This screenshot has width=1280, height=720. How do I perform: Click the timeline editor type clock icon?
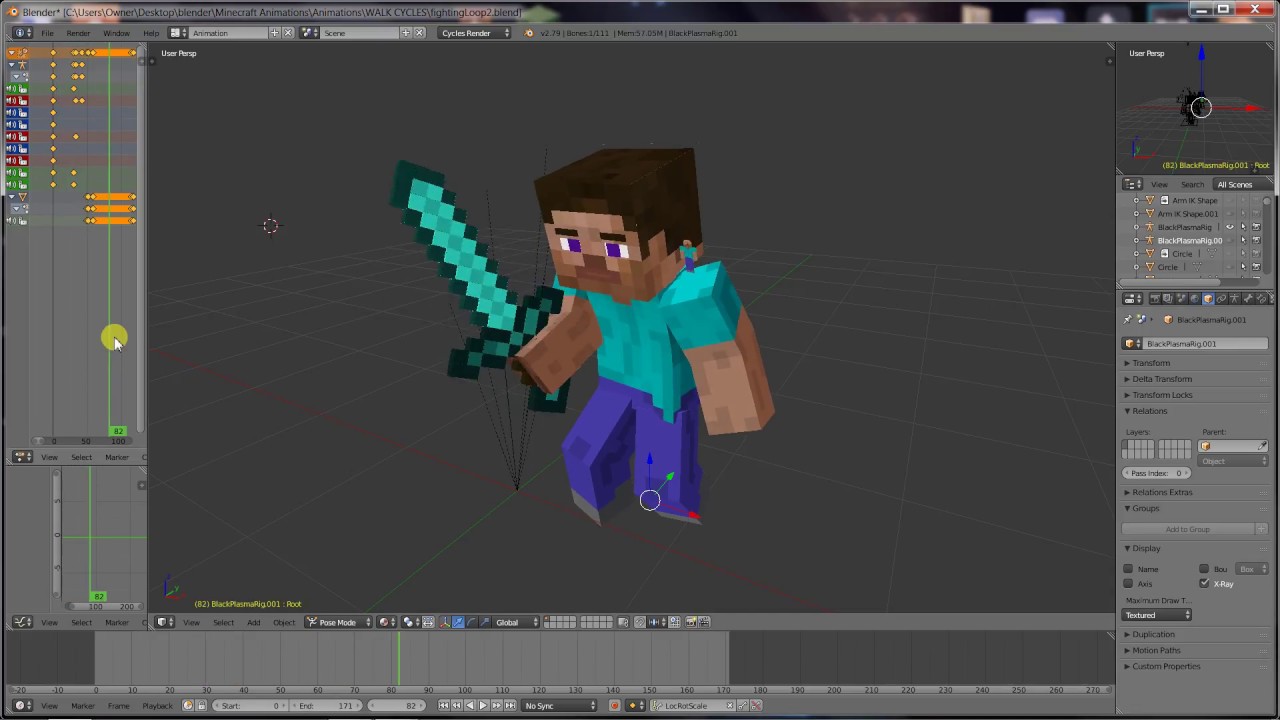coord(22,706)
